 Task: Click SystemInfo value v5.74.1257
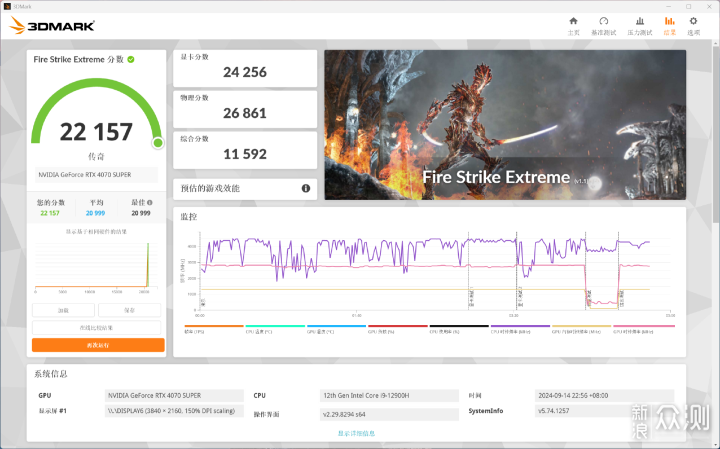[x=604, y=411]
